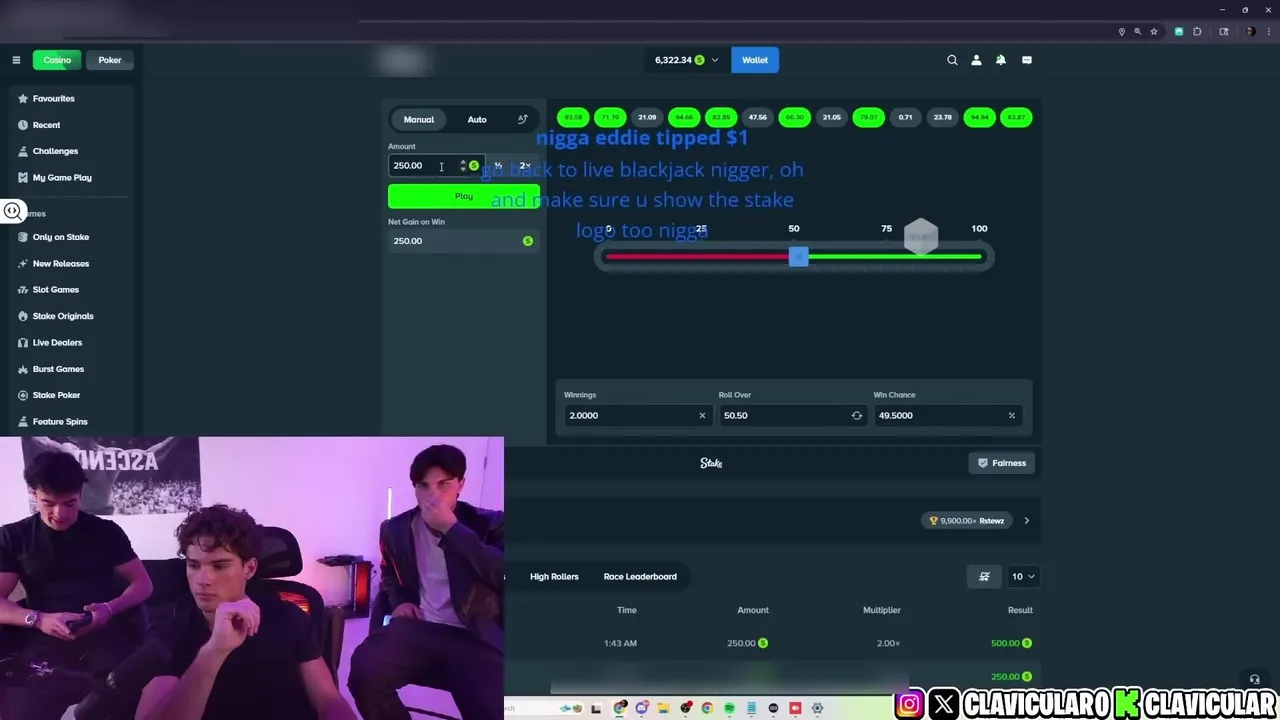Click the My Game Play icon
The width and height of the screenshot is (1280, 720).
tap(23, 178)
